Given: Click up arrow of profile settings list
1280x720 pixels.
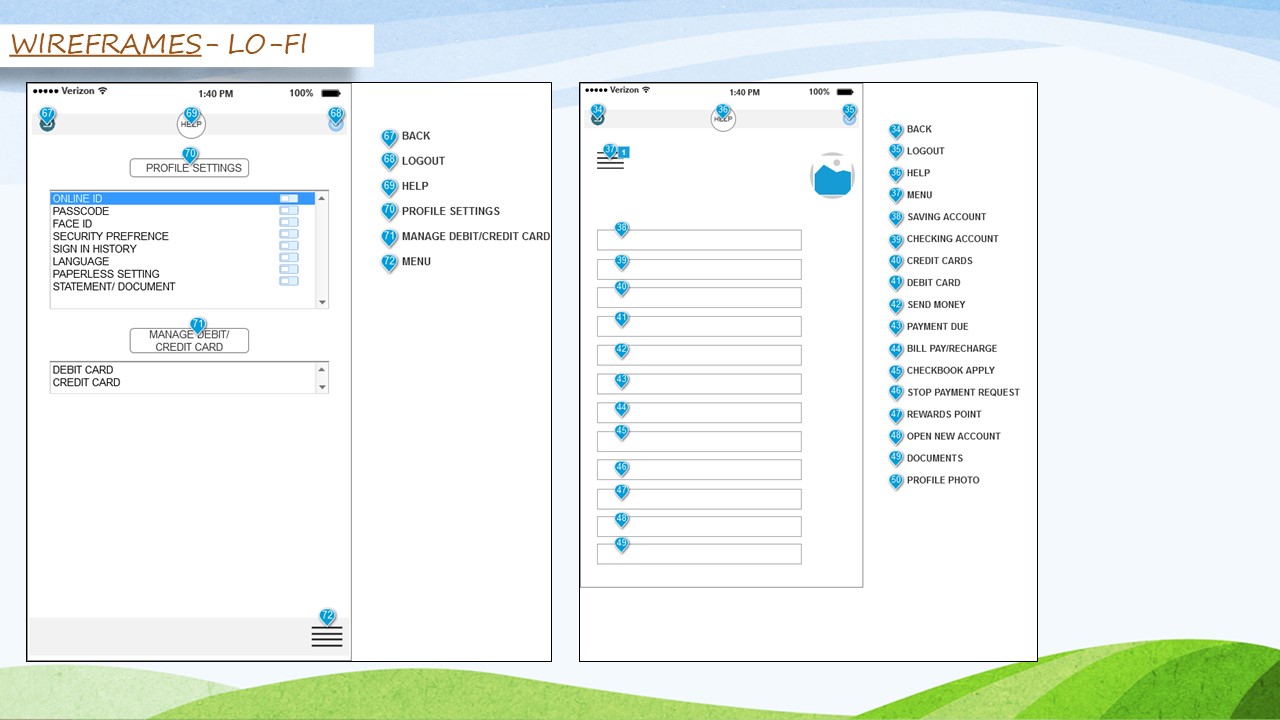Looking at the screenshot, I should click(x=322, y=199).
